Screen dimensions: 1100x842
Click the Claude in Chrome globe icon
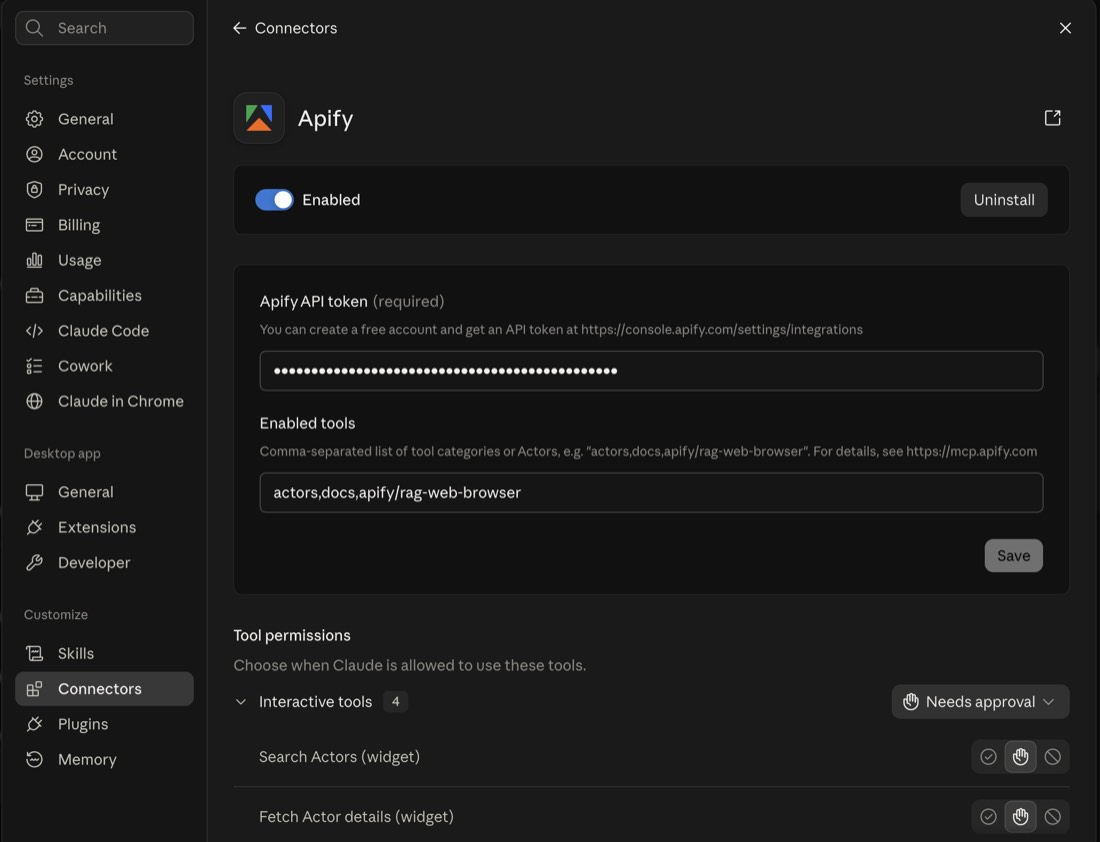pos(34,401)
